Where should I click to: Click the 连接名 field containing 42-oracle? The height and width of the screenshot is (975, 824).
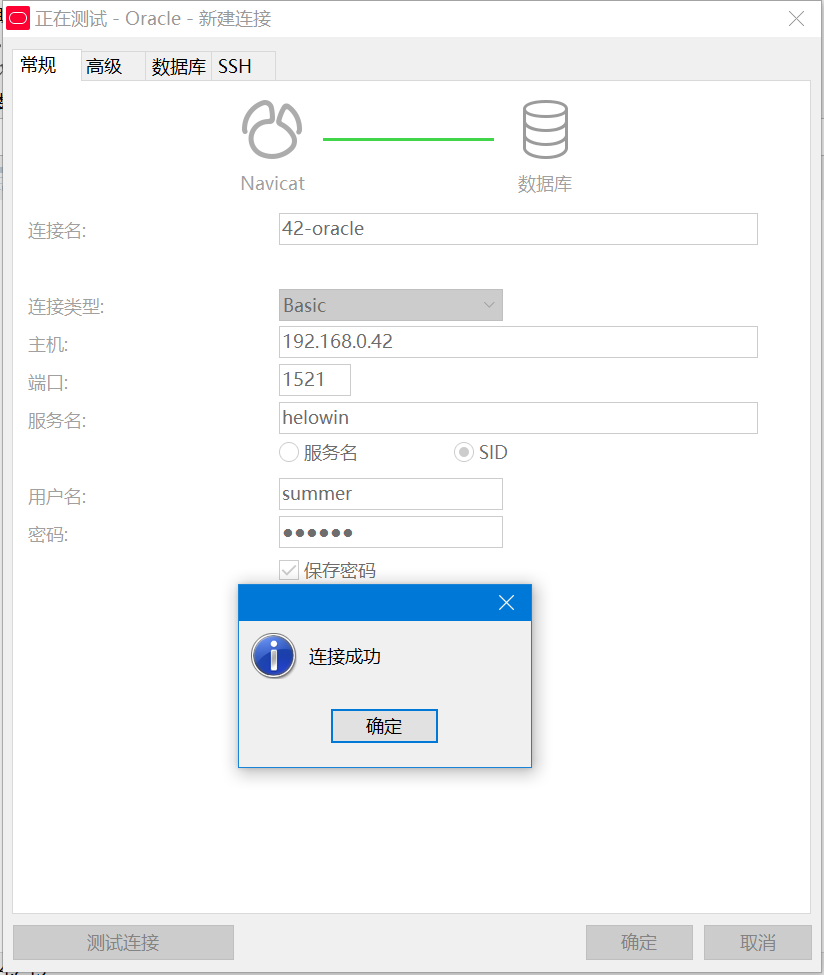(x=518, y=229)
